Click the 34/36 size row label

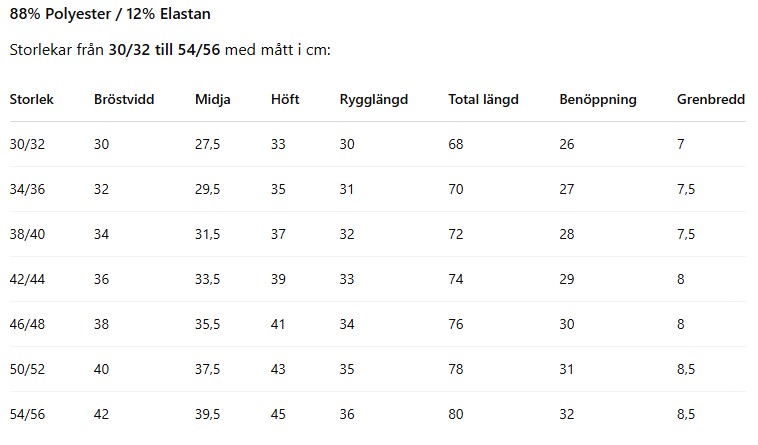click(28, 189)
